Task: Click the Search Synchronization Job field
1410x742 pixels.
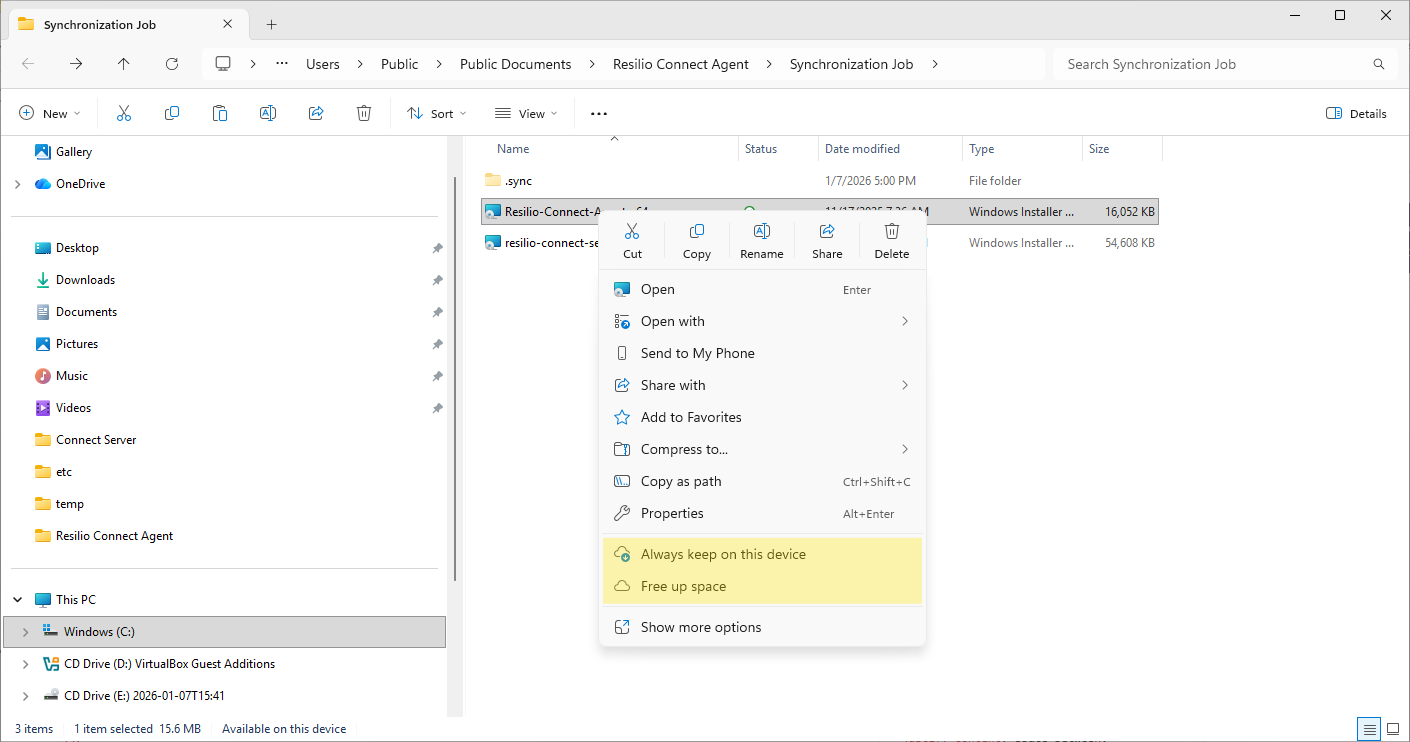Action: [1210, 64]
